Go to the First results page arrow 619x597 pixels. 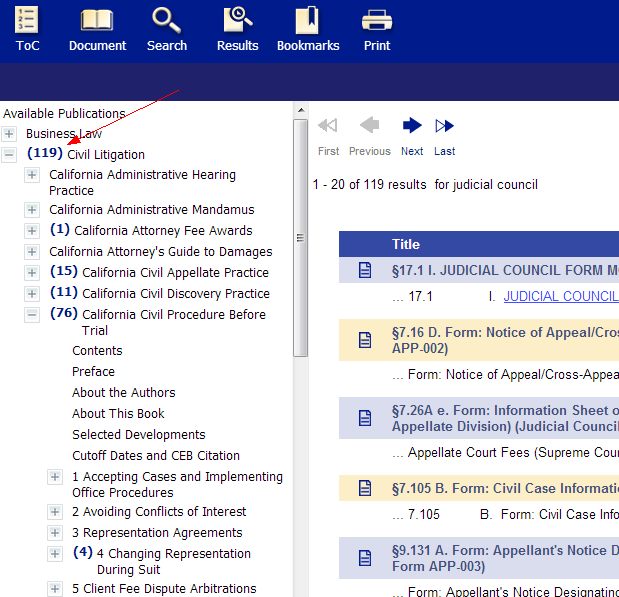(x=328, y=126)
